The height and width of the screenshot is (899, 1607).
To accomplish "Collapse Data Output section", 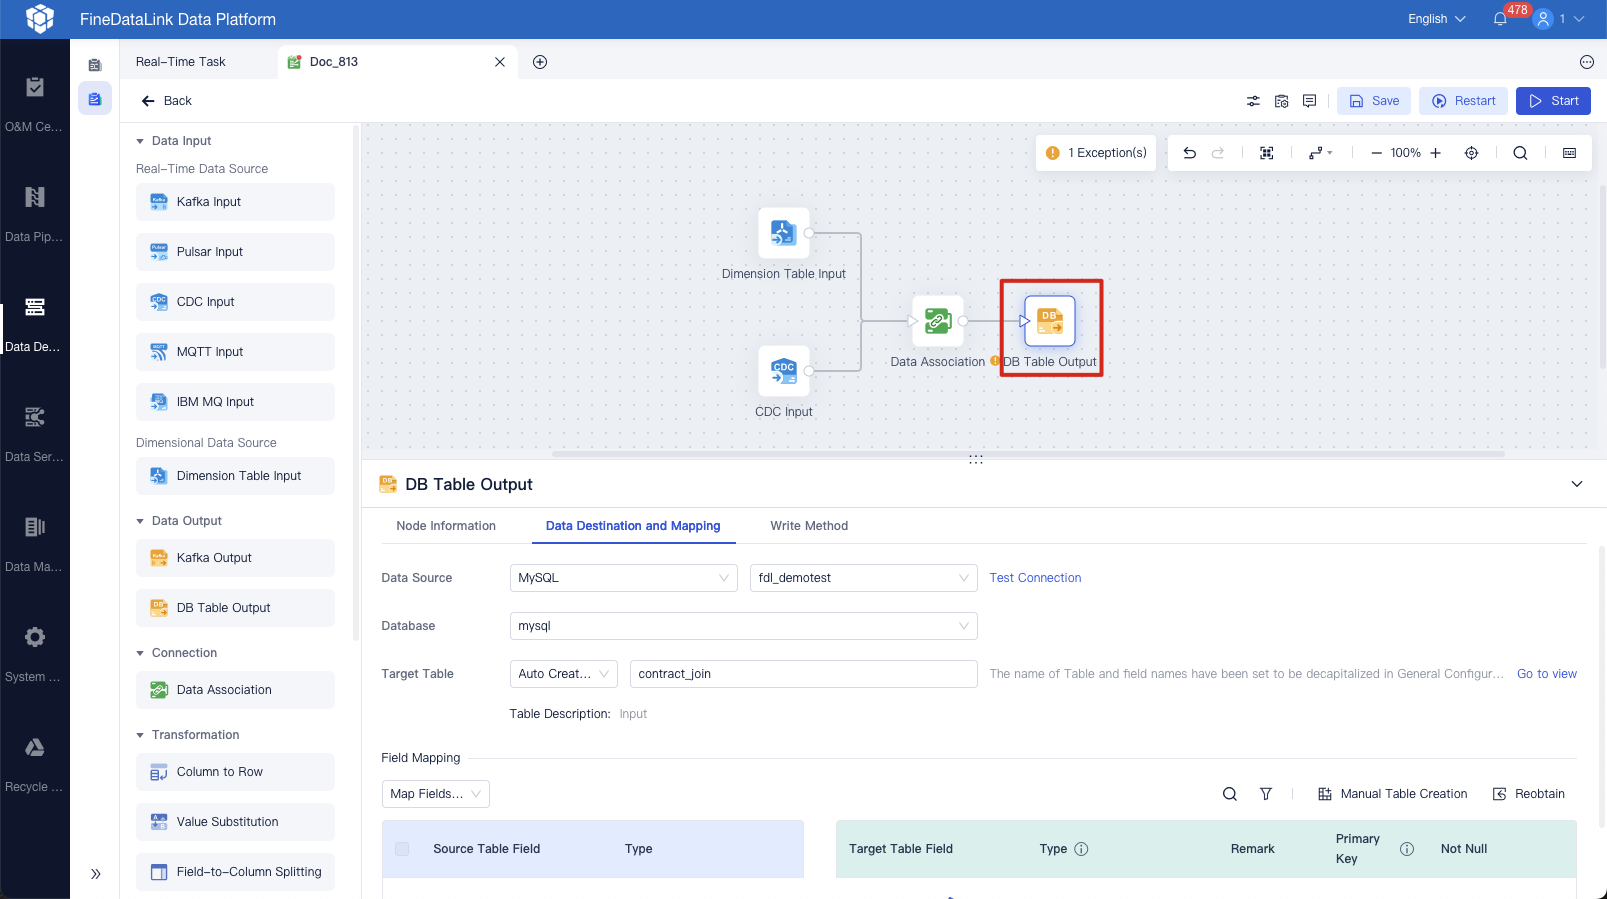I will click(x=140, y=521).
